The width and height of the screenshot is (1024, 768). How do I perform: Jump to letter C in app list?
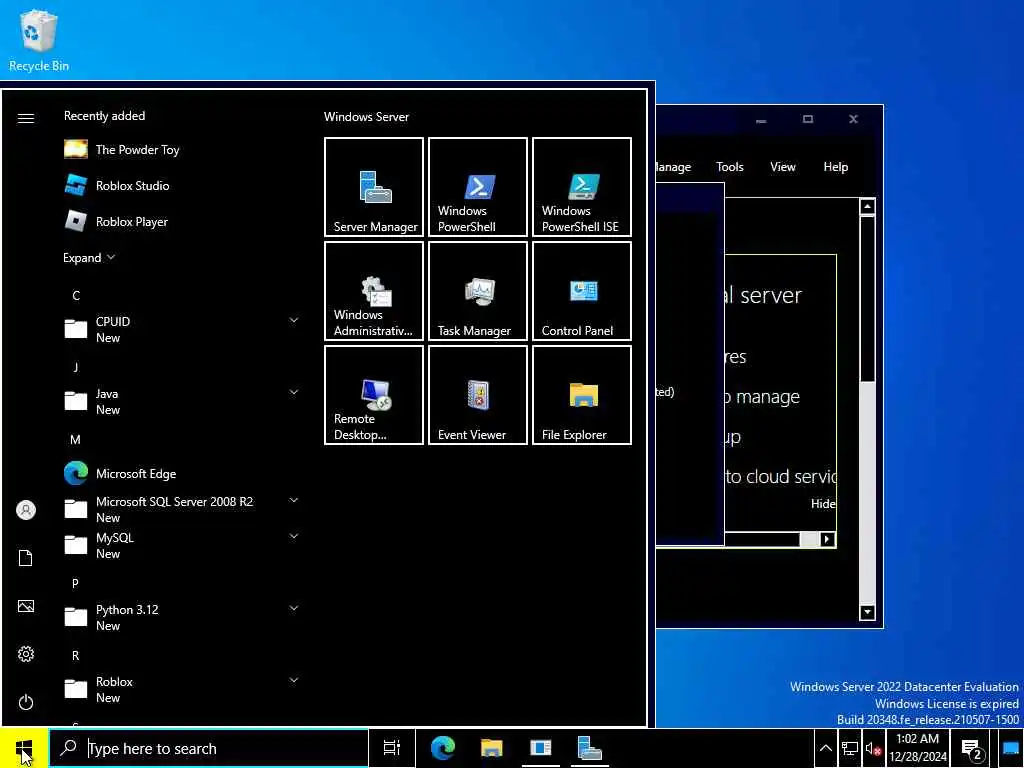[76, 295]
